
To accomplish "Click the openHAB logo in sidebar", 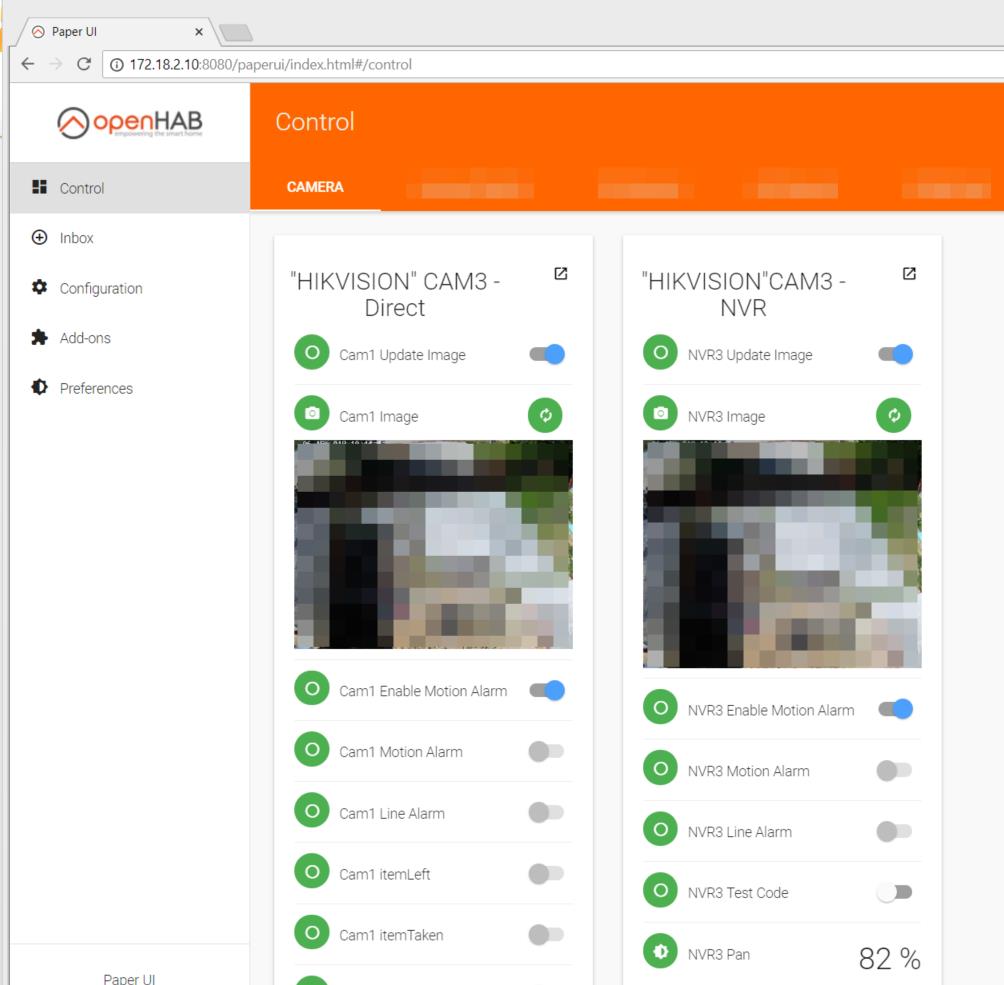I will click(x=129, y=122).
